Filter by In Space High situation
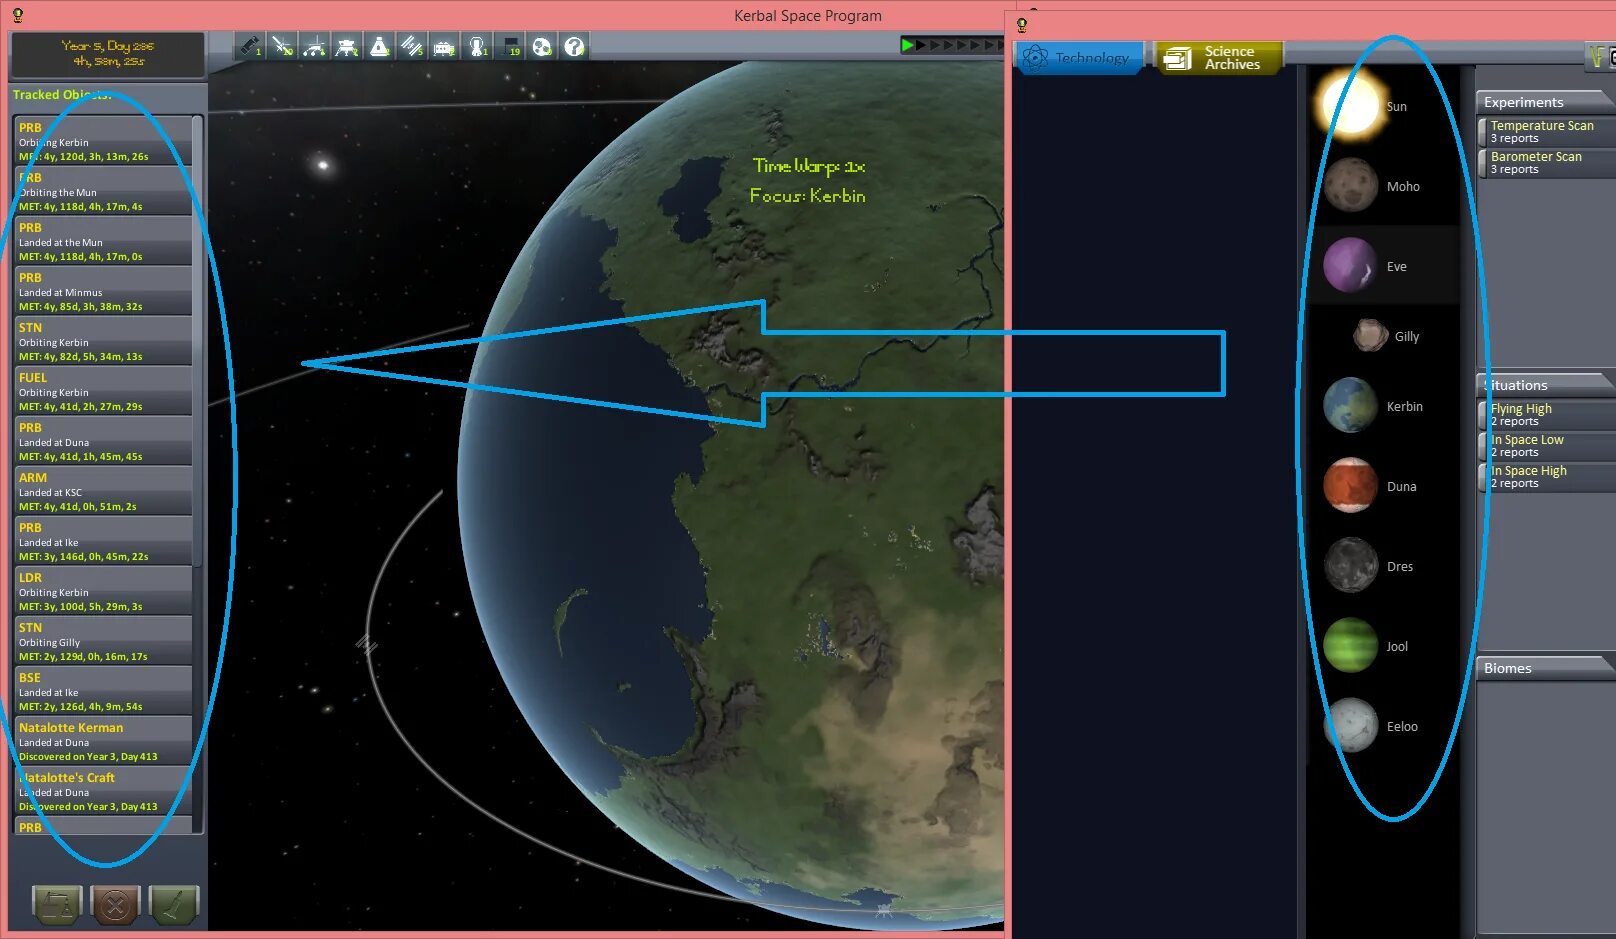 [x=1547, y=476]
